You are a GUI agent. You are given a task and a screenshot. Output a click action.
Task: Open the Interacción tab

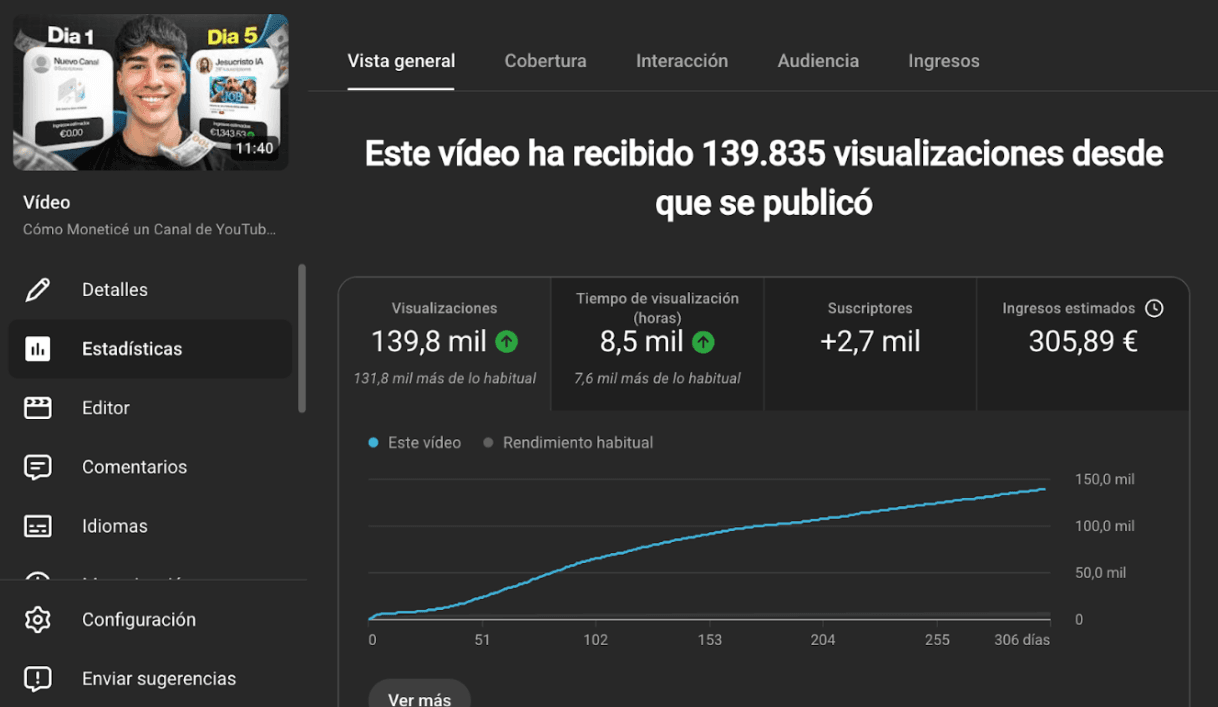click(x=682, y=61)
